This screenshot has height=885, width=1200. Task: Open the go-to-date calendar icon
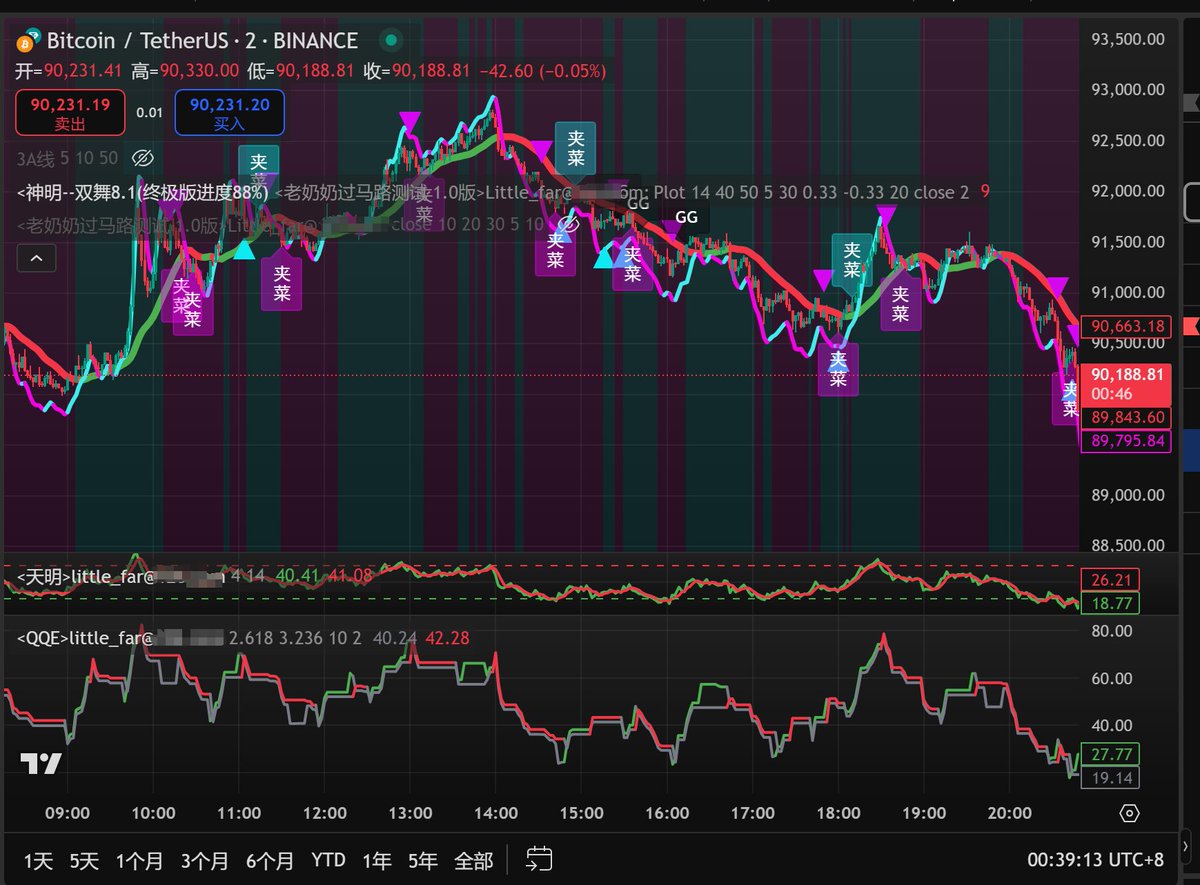tap(540, 859)
